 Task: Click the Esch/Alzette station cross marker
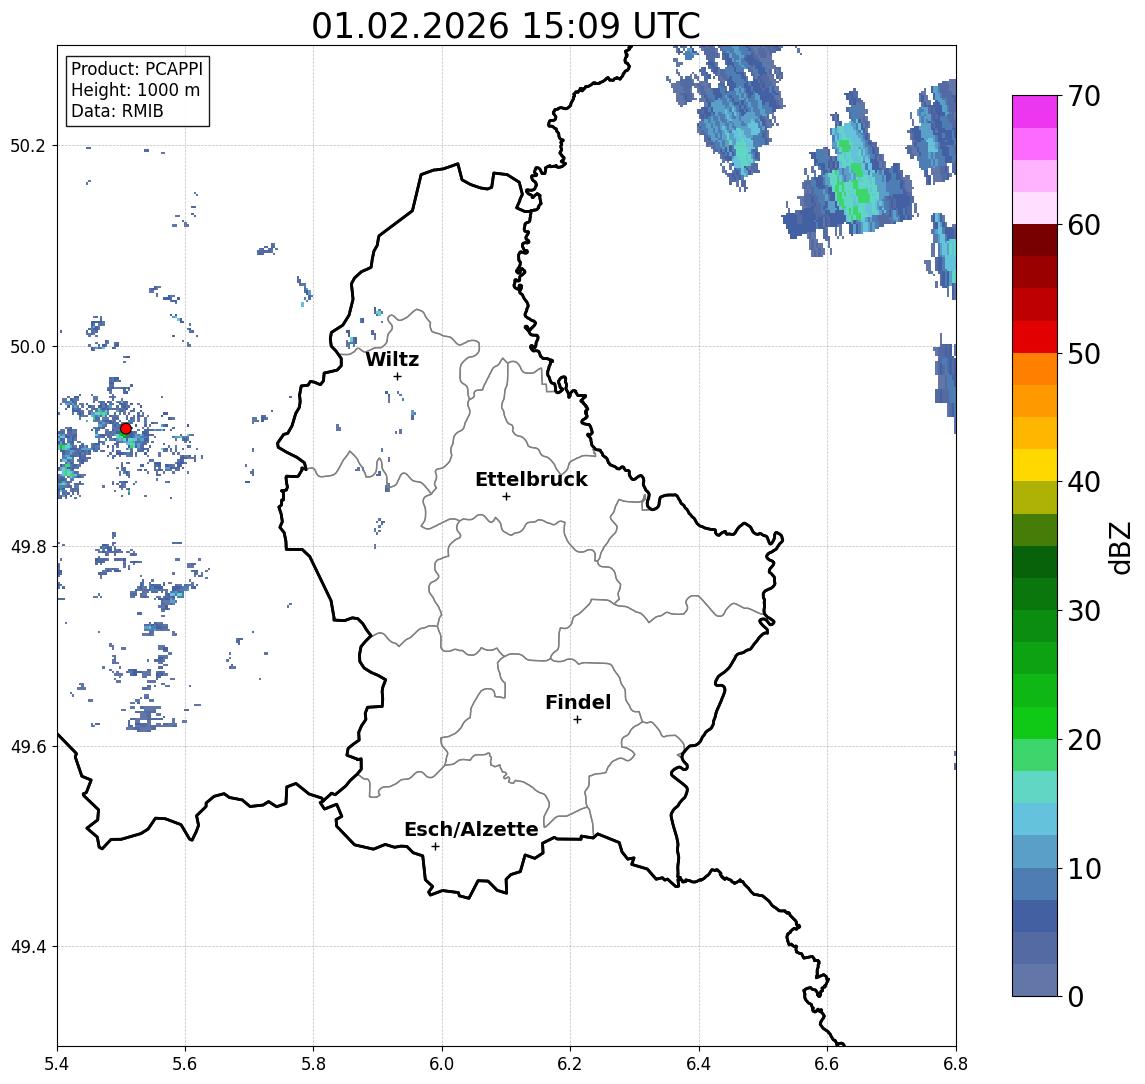(x=435, y=847)
